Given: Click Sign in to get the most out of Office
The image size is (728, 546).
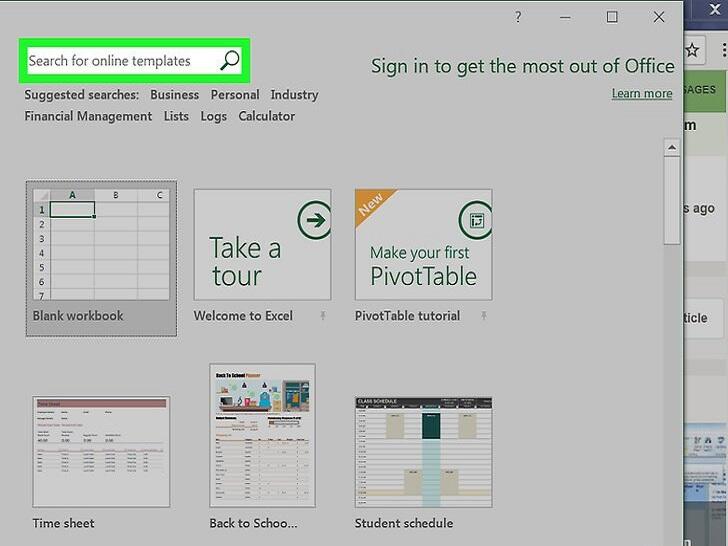Looking at the screenshot, I should click(522, 66).
